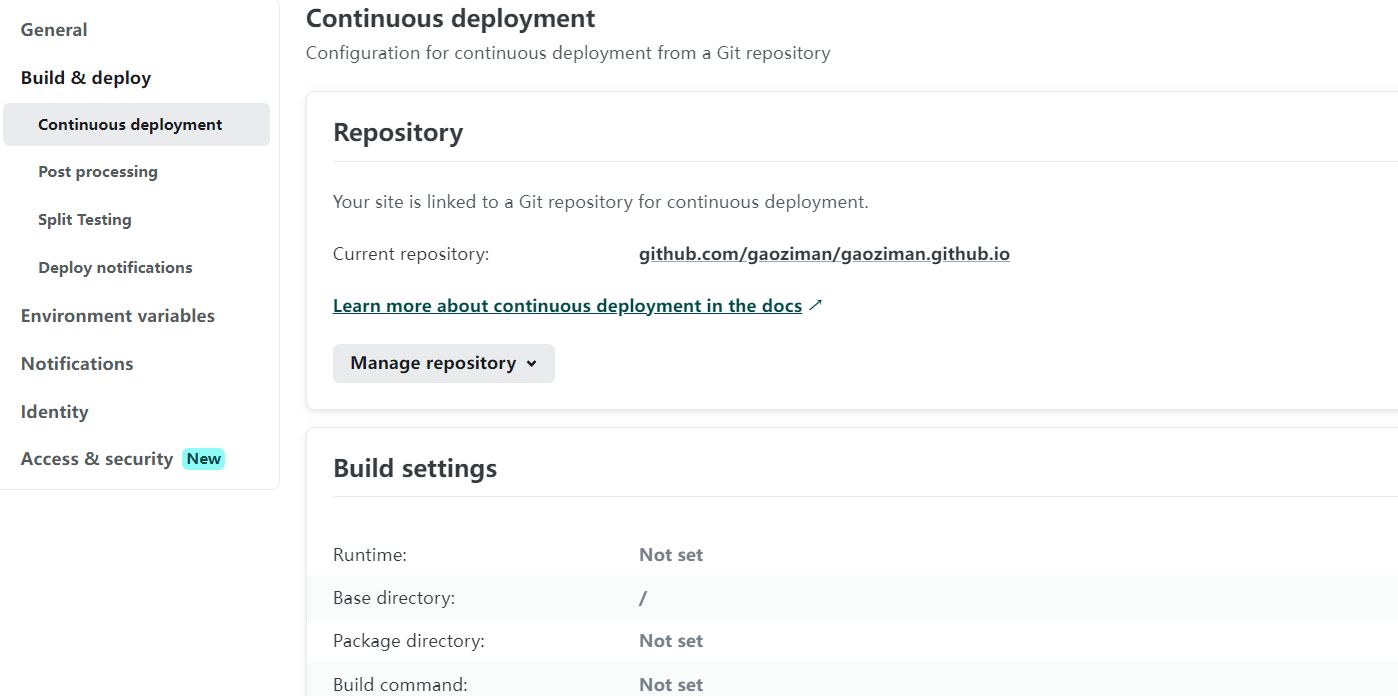Go to Post processing settings
The width and height of the screenshot is (1398, 696).
[98, 172]
